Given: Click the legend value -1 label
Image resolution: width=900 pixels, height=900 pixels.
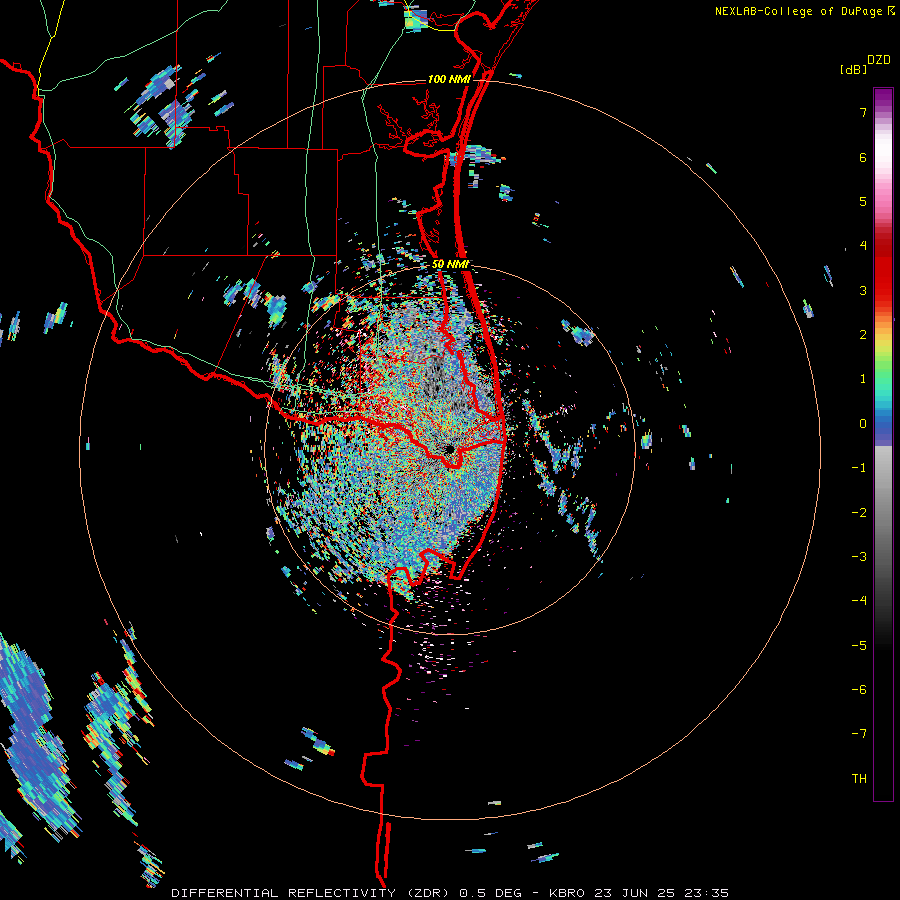Looking at the screenshot, I should click(x=859, y=468).
